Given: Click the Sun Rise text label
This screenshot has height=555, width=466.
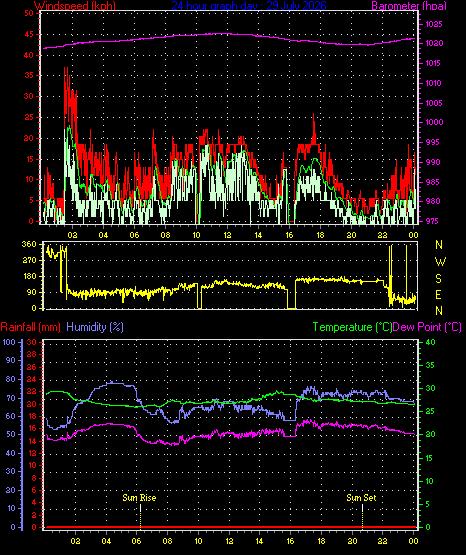Looking at the screenshot, I should point(139,498).
